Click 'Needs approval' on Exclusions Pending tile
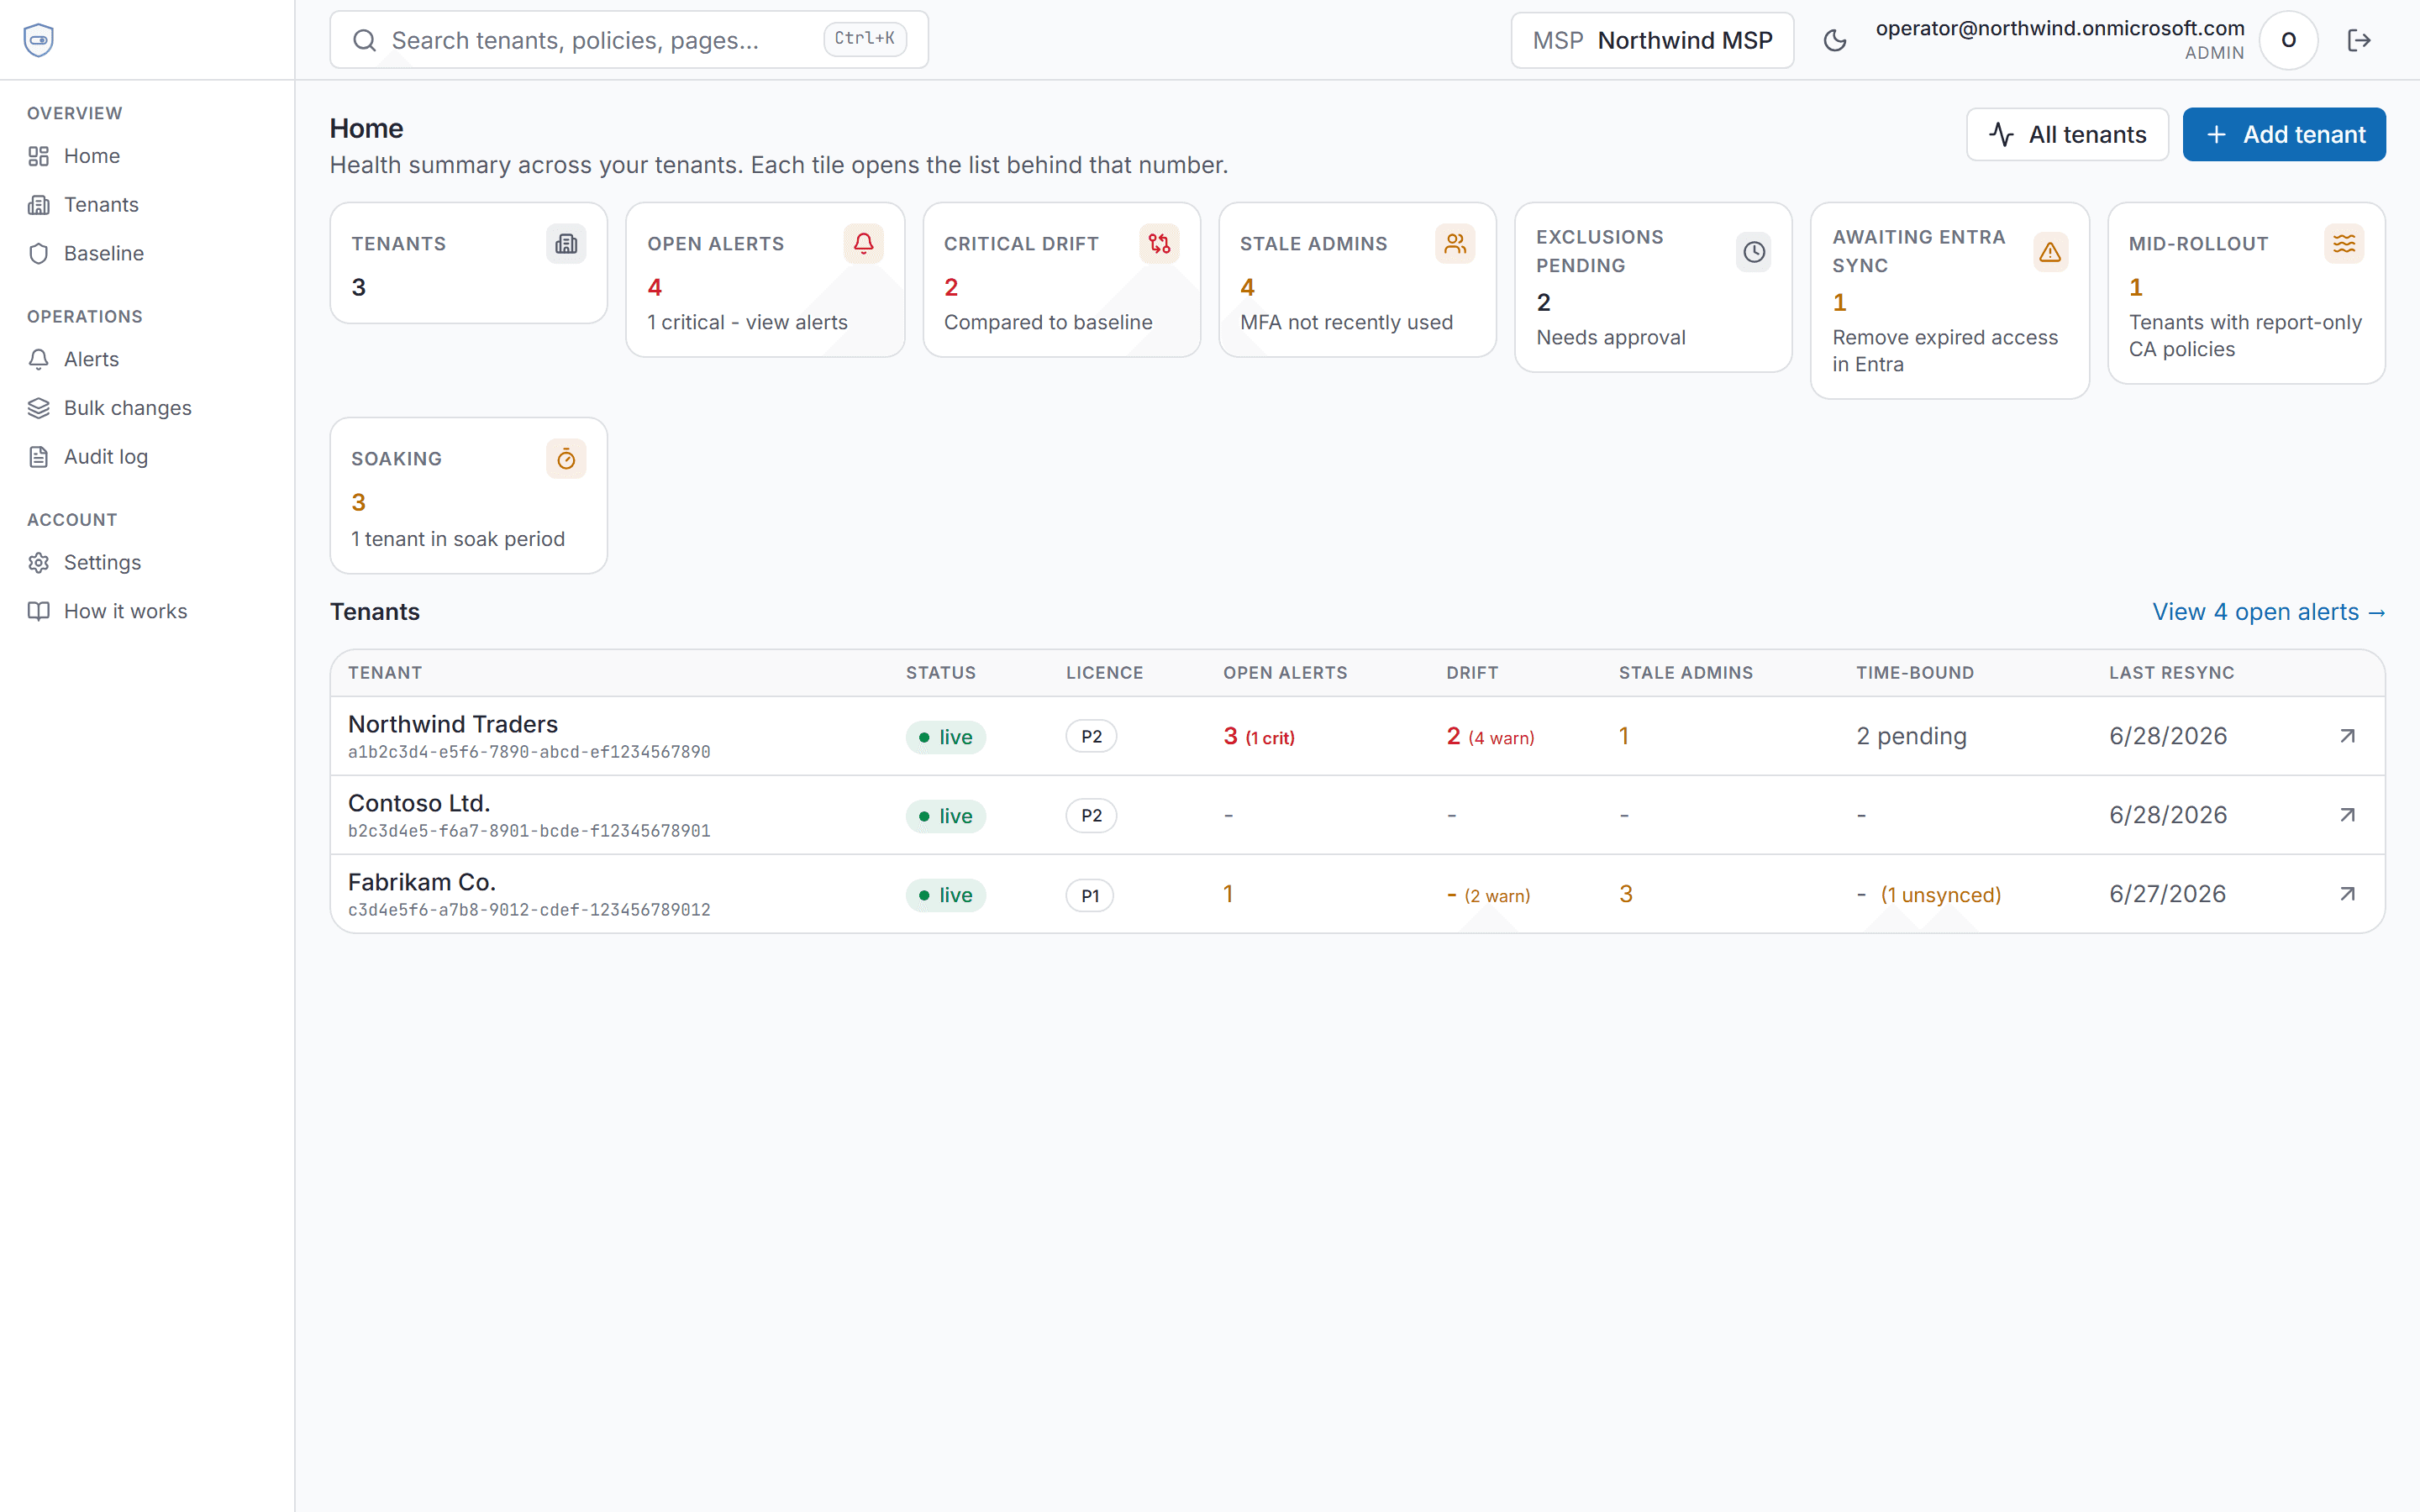The height and width of the screenshot is (1512, 2420). tap(1611, 337)
